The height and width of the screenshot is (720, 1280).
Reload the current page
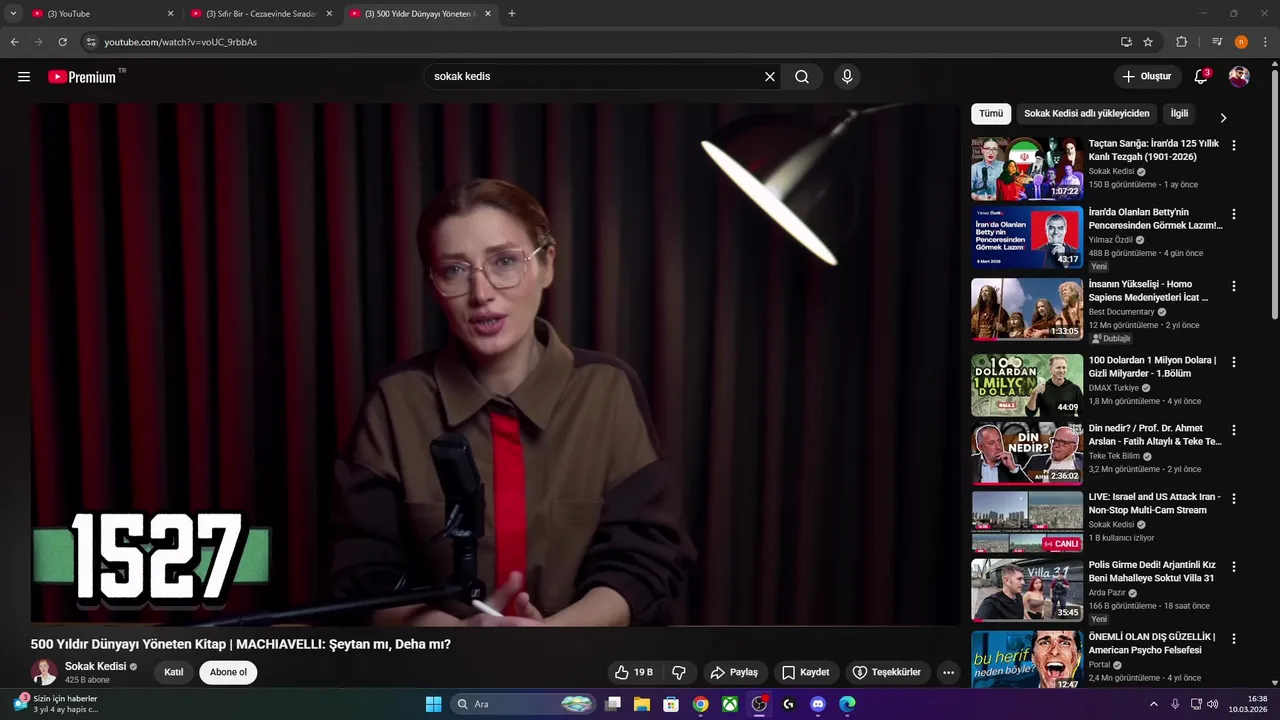[62, 42]
